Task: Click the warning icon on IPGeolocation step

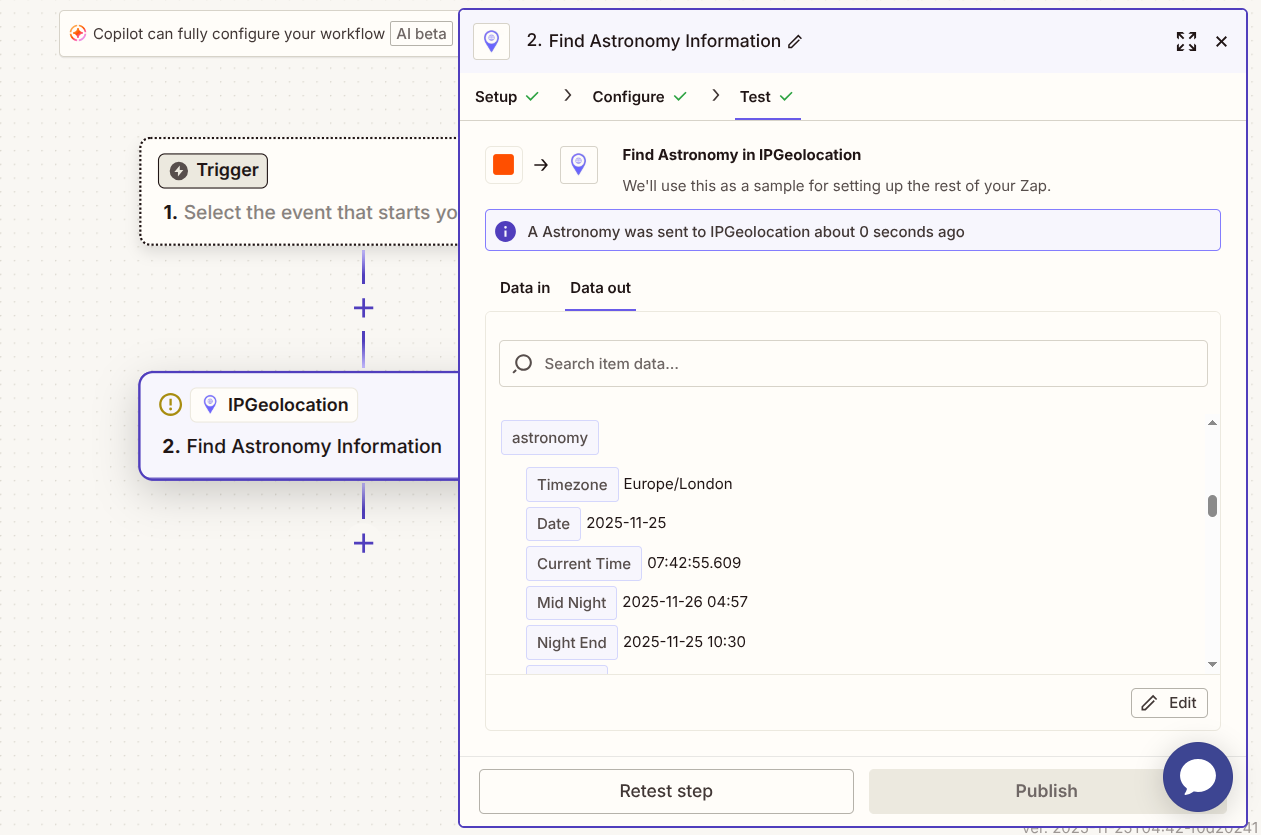Action: pos(170,405)
